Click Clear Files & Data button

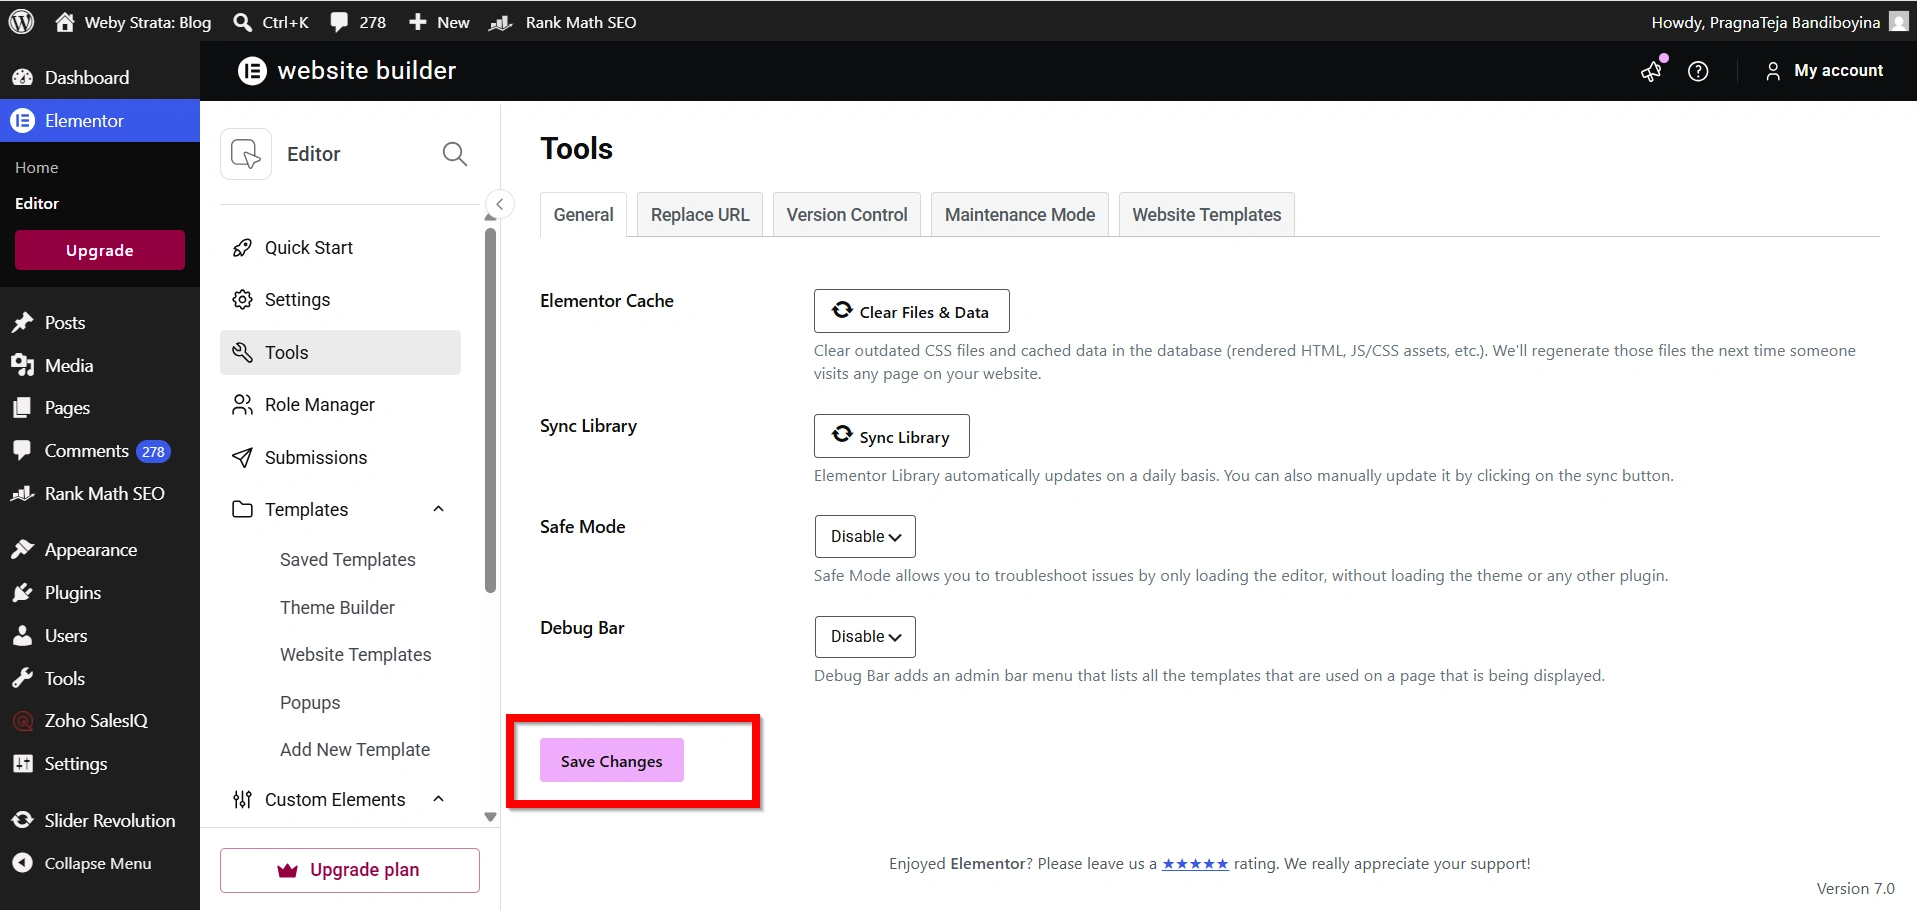[x=912, y=311]
